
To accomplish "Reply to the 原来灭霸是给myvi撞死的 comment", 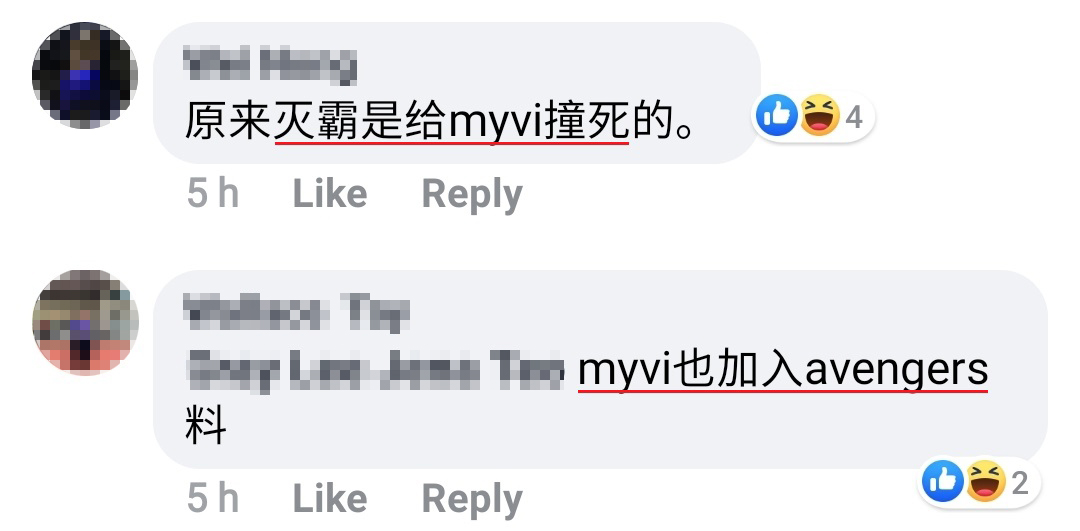I will pyautogui.click(x=472, y=196).
